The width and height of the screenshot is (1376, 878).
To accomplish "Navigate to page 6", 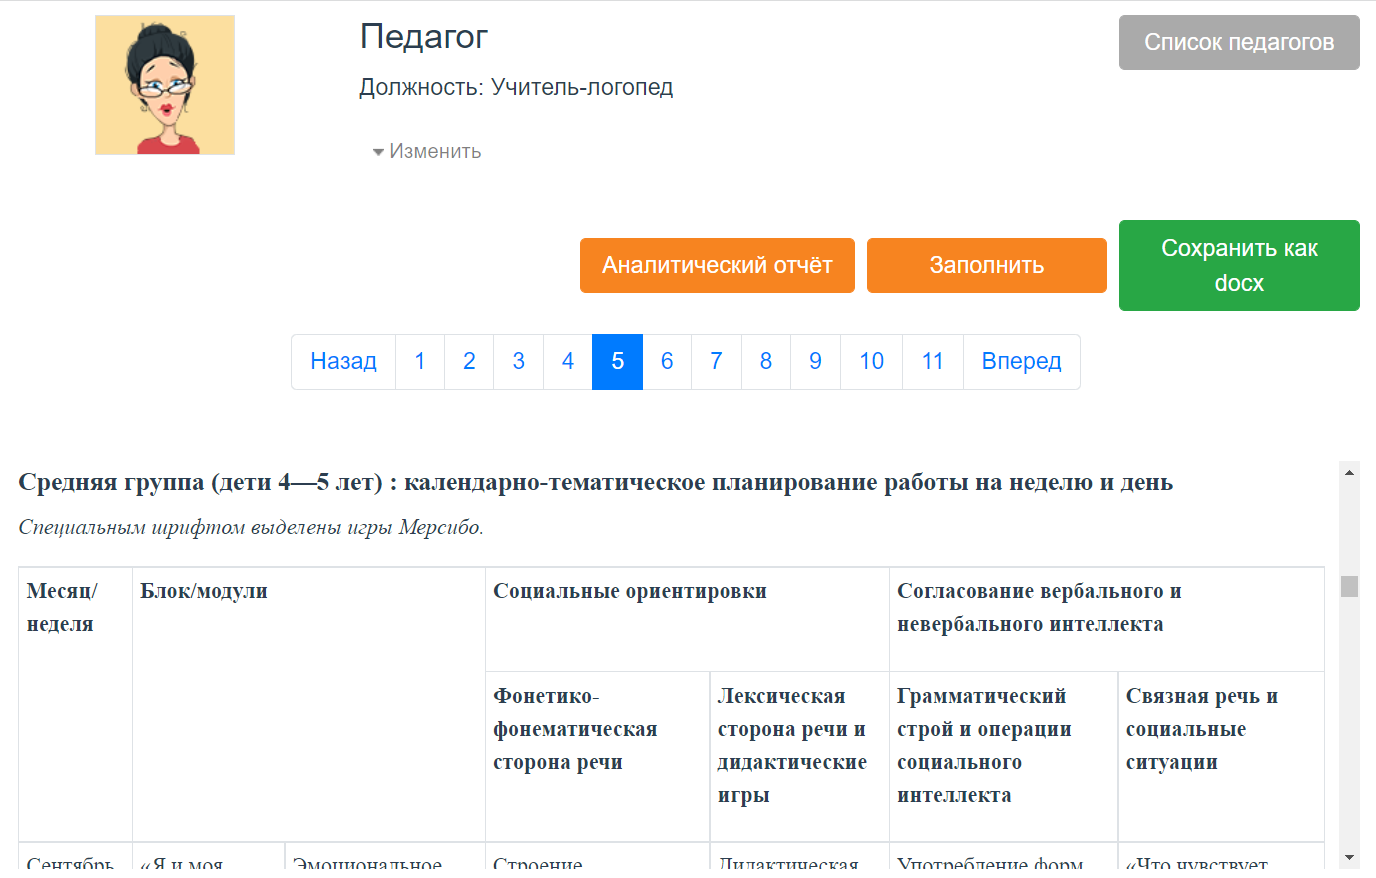I will point(667,361).
